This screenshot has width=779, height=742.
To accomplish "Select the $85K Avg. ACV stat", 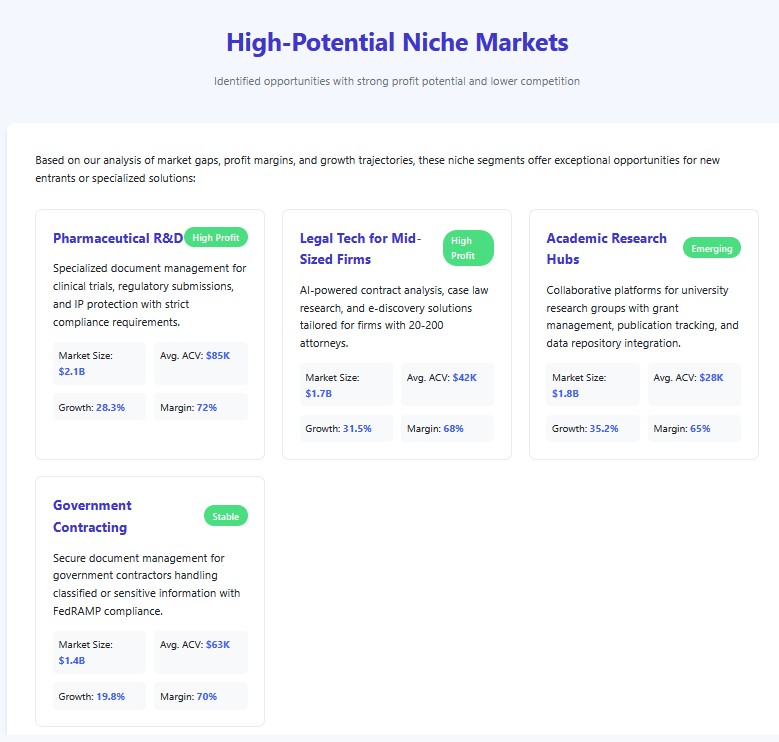I will tap(201, 363).
